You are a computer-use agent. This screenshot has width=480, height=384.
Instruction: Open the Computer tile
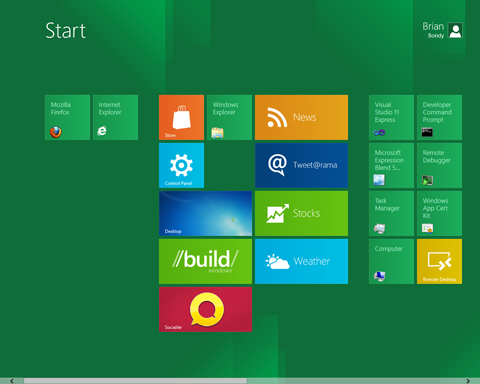click(x=391, y=261)
